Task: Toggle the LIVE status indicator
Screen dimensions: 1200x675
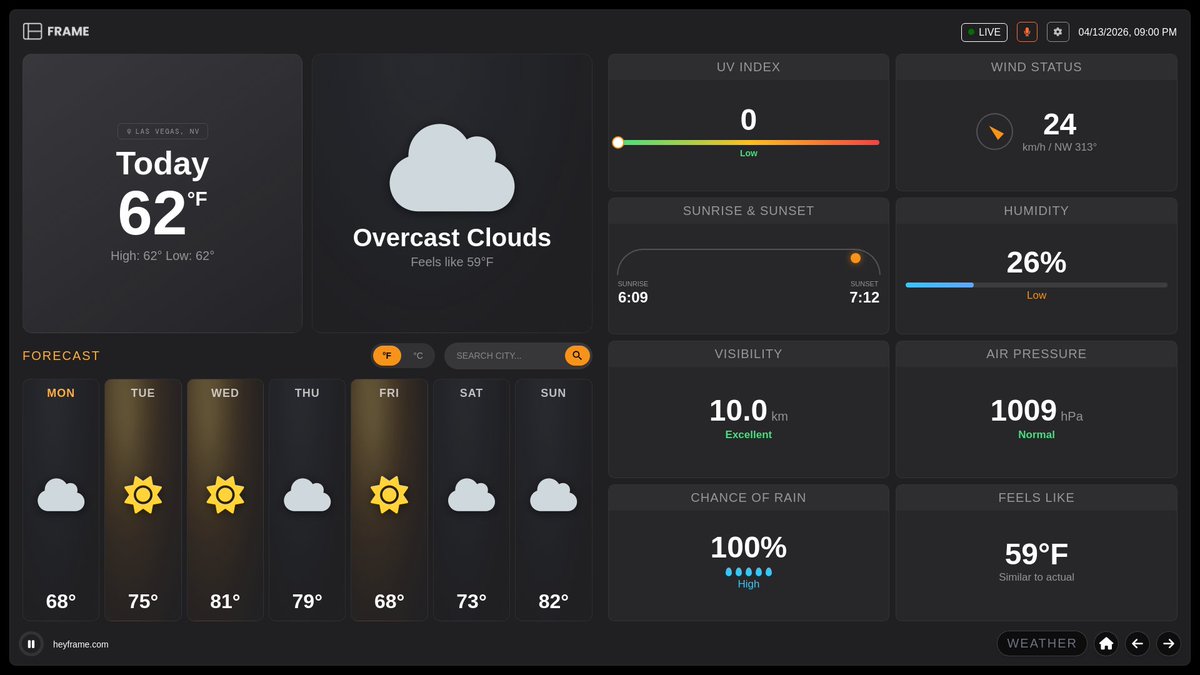Action: 984,32
